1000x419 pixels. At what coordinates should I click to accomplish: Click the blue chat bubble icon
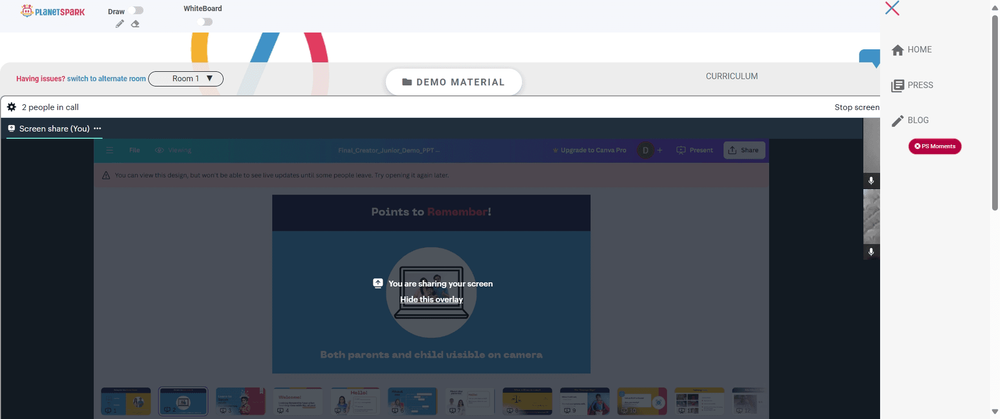click(870, 58)
